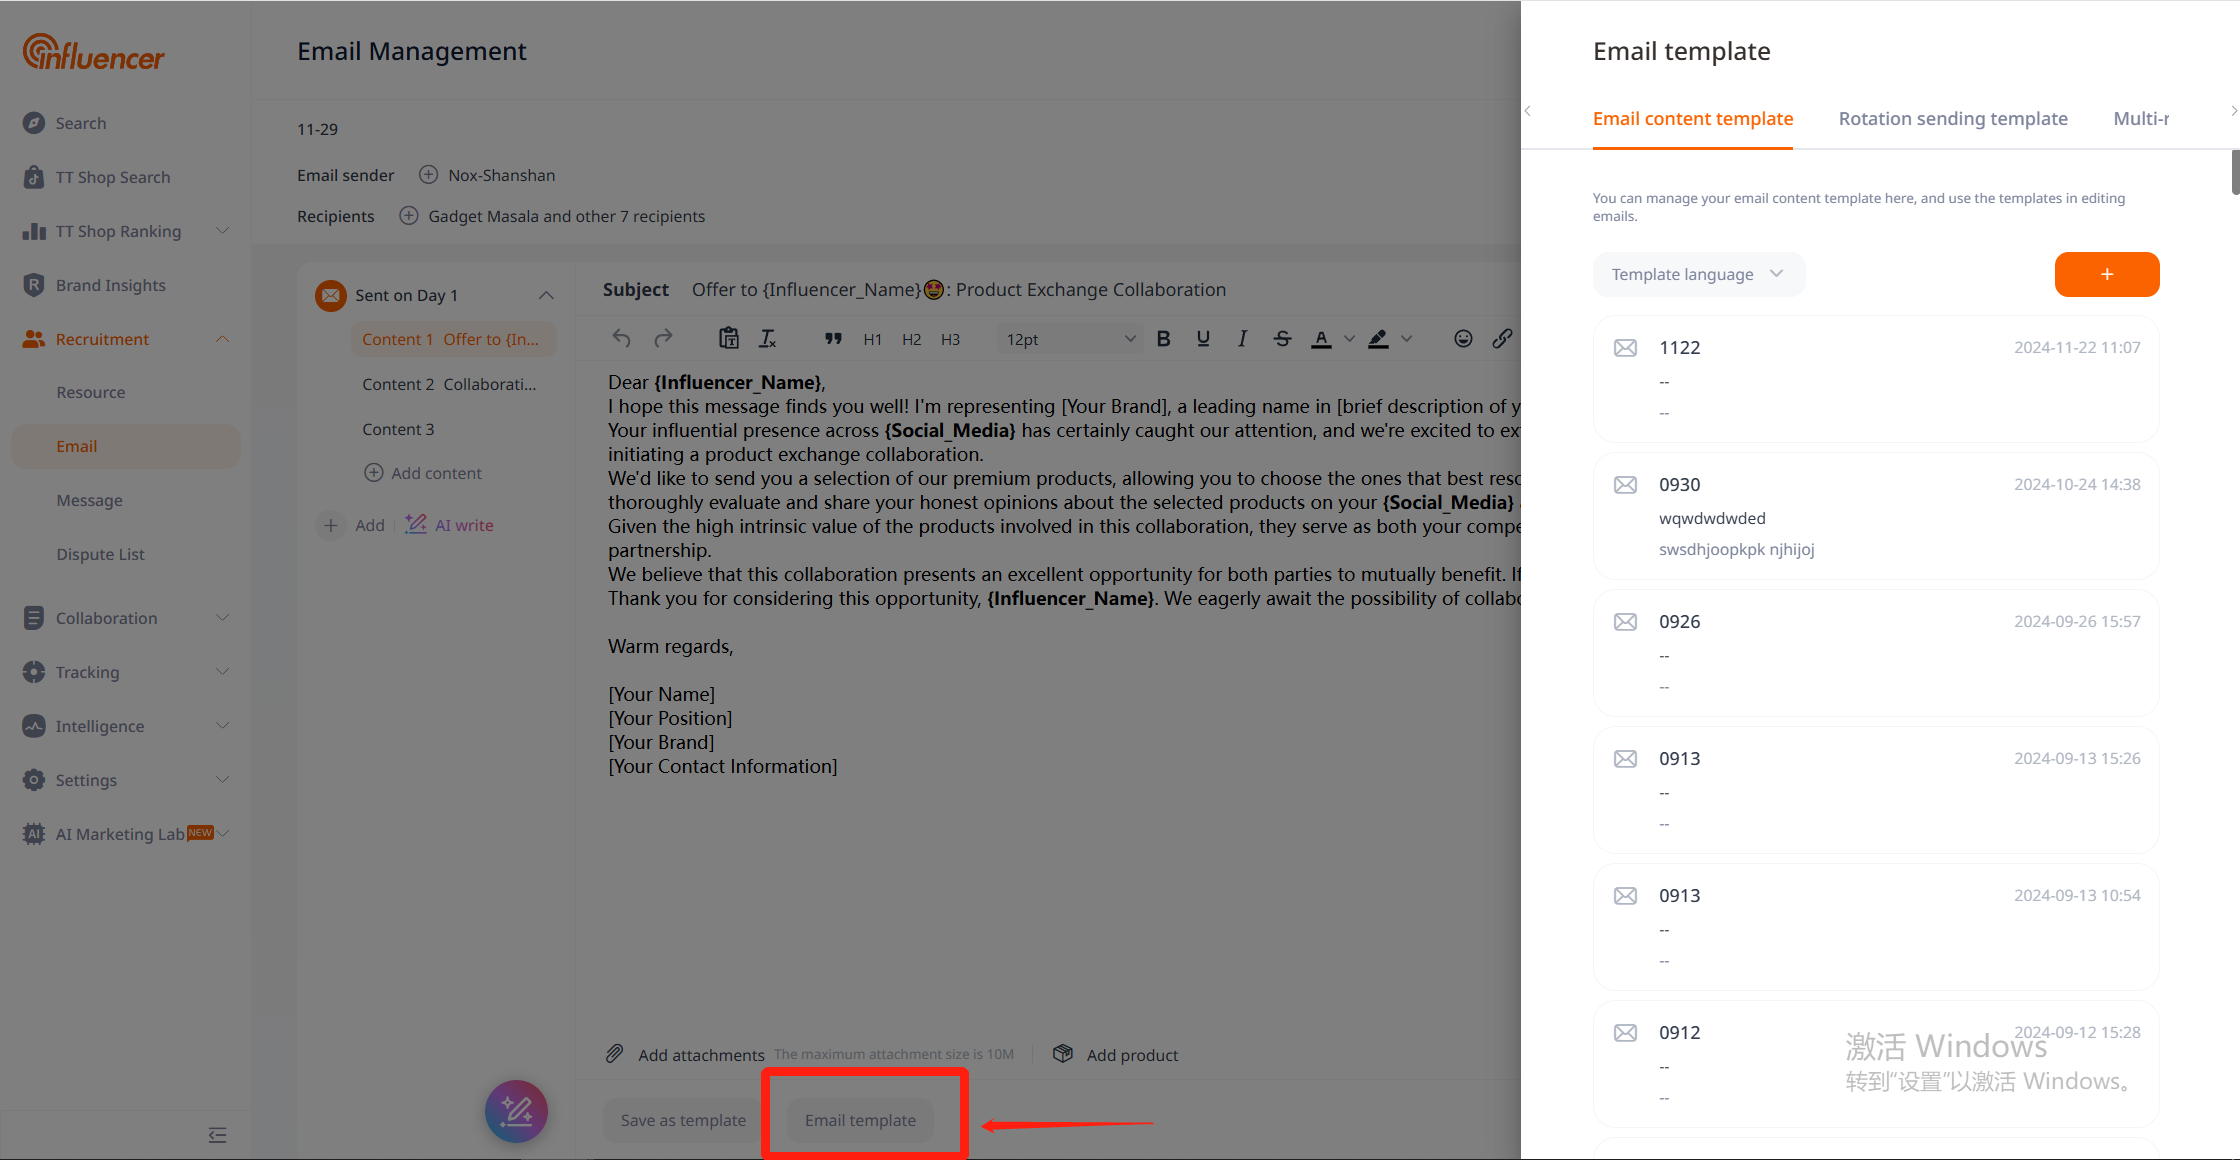Insert a blockquote with the quote icon
Viewport: 2240px width, 1160px height.
(832, 339)
